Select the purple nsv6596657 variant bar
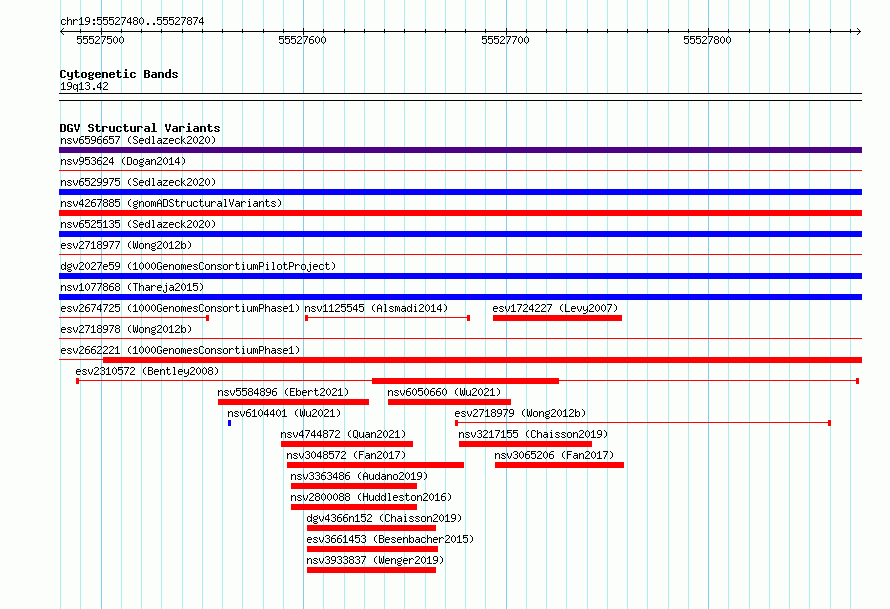Screen dimensions: 890x609 tap(460, 150)
